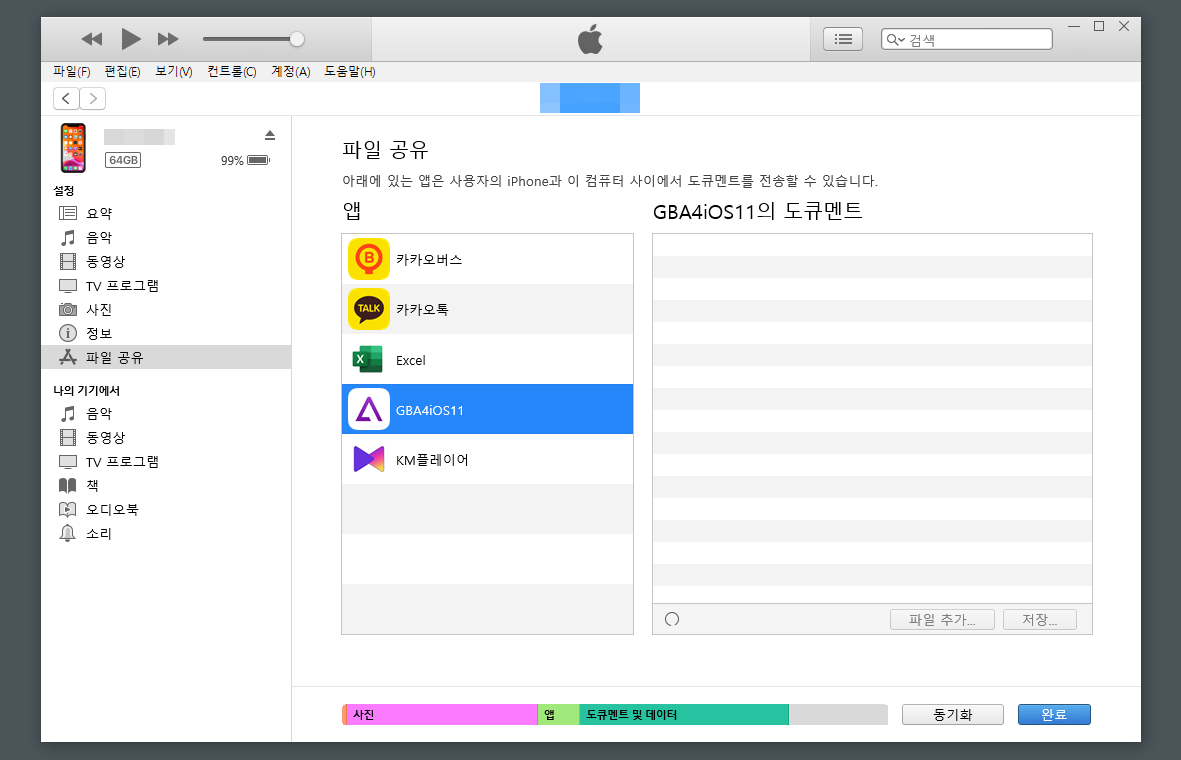1181x760 pixels.
Task: Open the 계정(A) menu
Action: (x=291, y=72)
